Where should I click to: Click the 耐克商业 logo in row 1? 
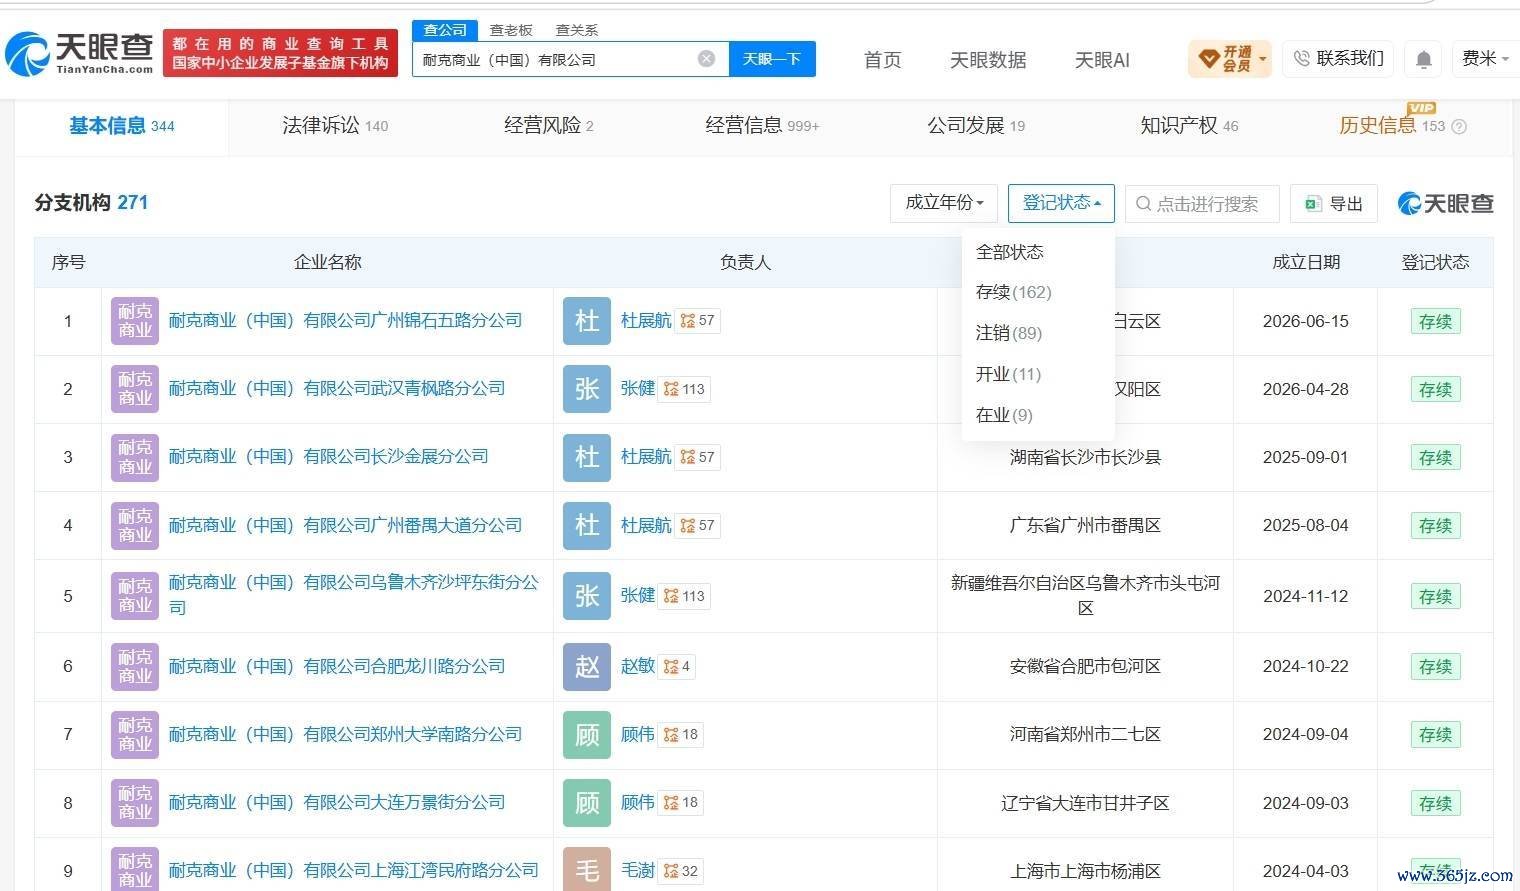pos(135,321)
